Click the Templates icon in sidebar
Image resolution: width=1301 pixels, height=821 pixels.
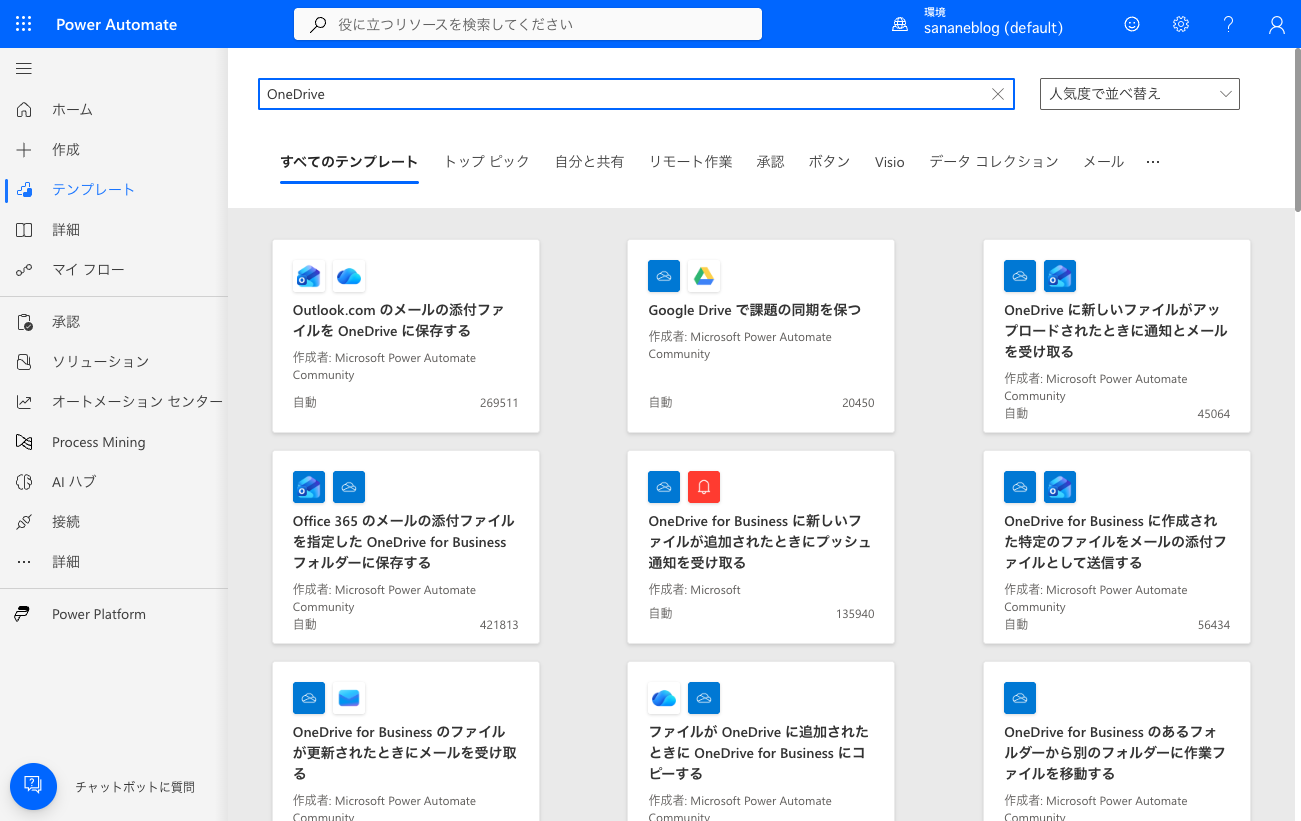click(x=25, y=189)
